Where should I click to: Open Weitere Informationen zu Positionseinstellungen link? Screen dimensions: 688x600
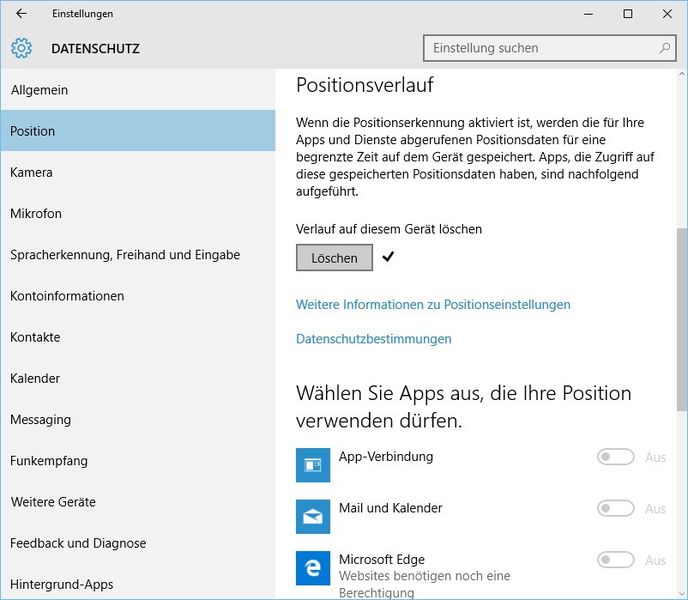[433, 305]
